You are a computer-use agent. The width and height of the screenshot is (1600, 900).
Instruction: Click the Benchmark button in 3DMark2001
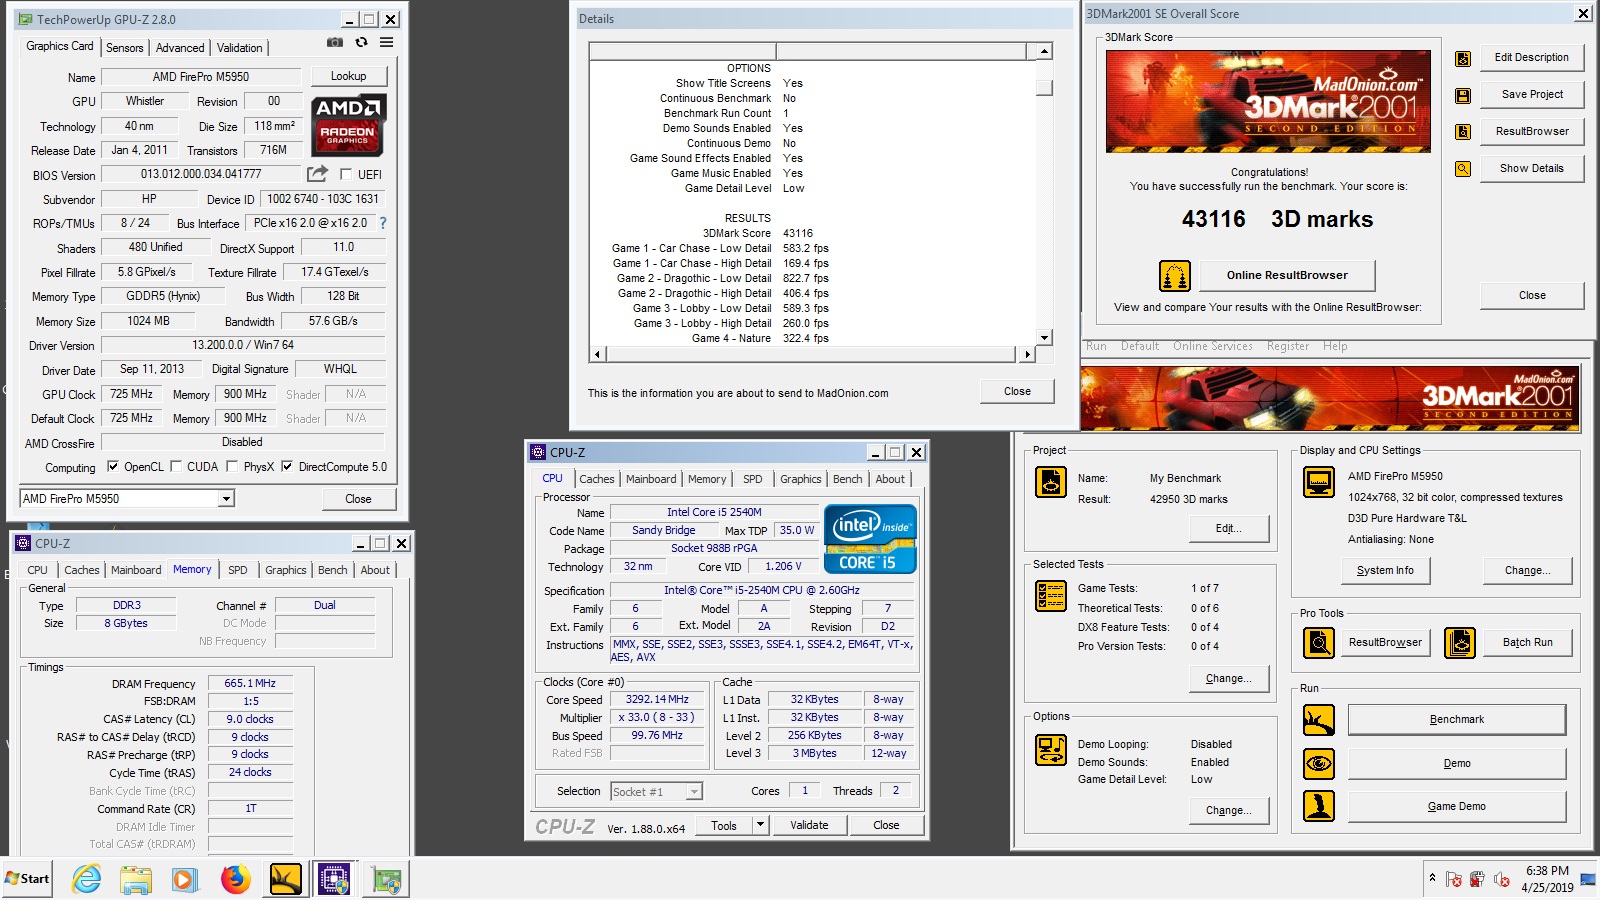point(1457,719)
